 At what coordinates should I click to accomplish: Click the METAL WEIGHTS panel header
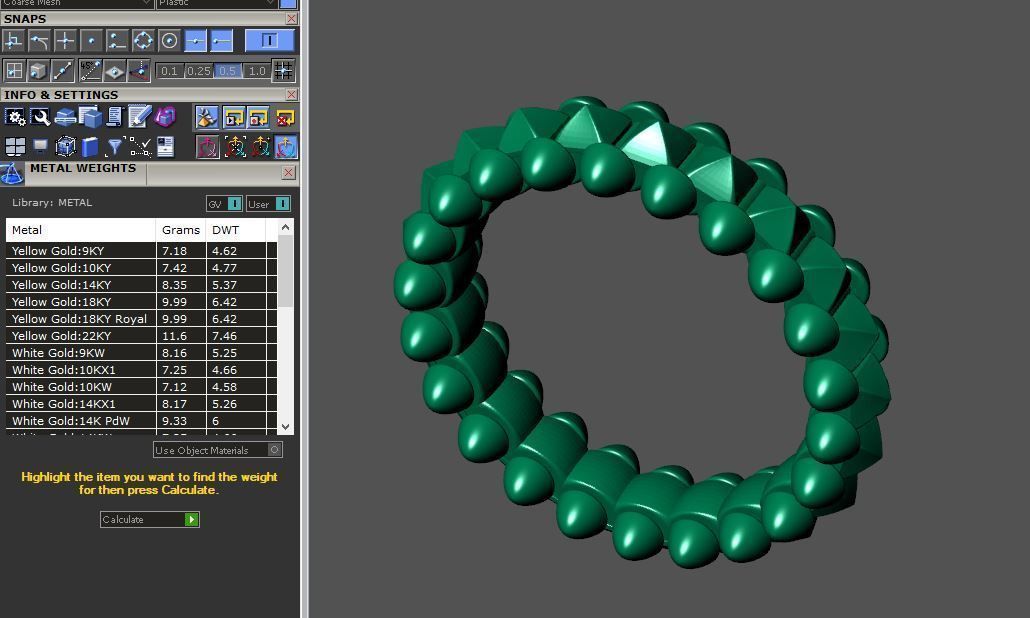(85, 168)
